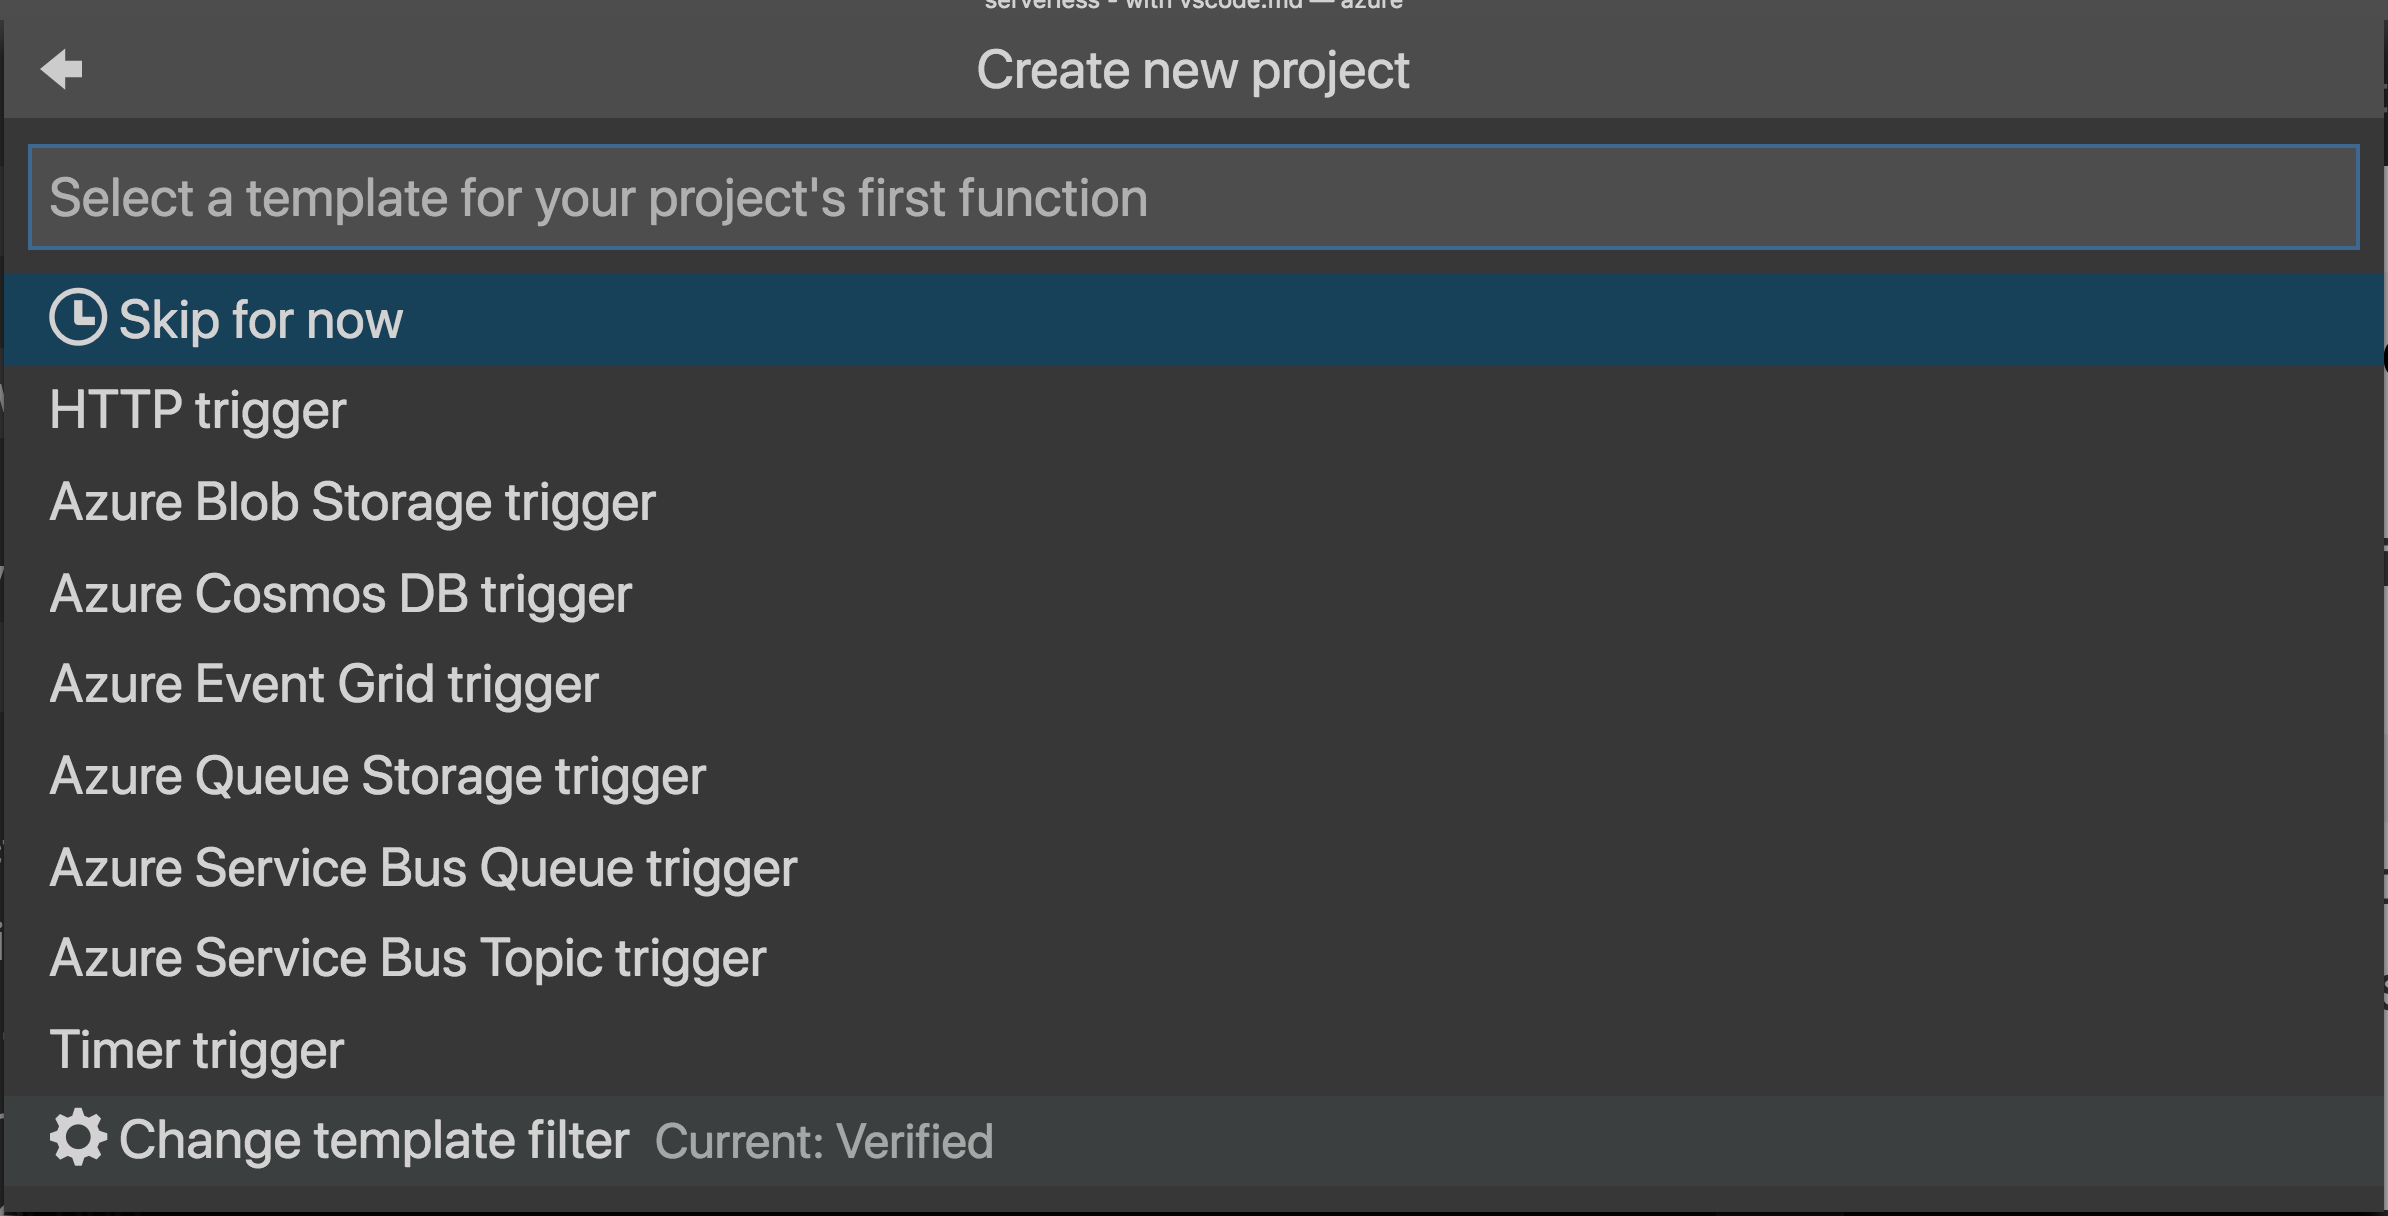The height and width of the screenshot is (1216, 2388).
Task: Choose the Azure Event Grid trigger
Action: (x=324, y=685)
